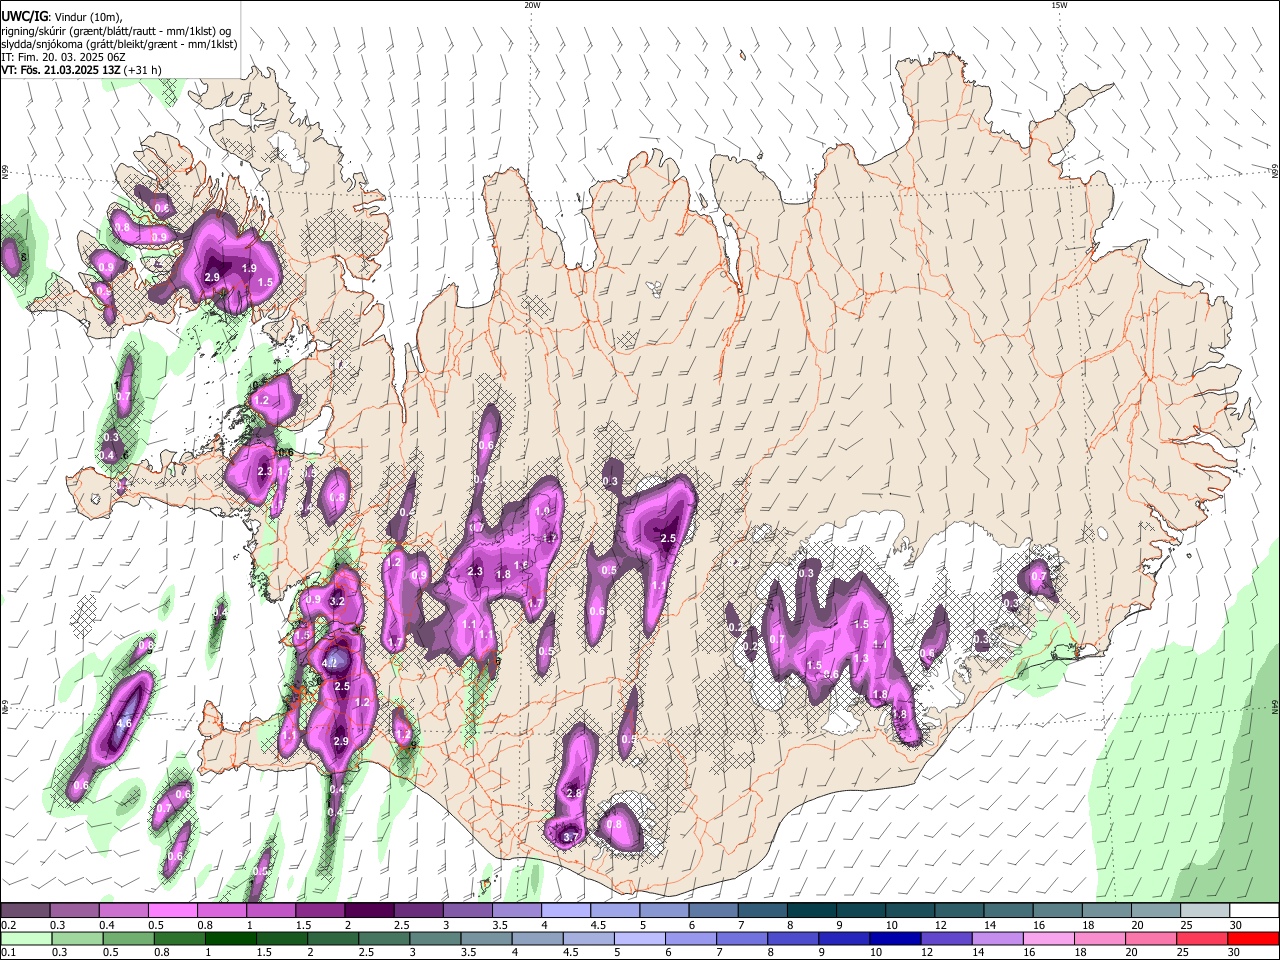Click the rain scale swatch between 3.5 and 4
Viewport: 1280px width, 960px height.
click(x=487, y=938)
